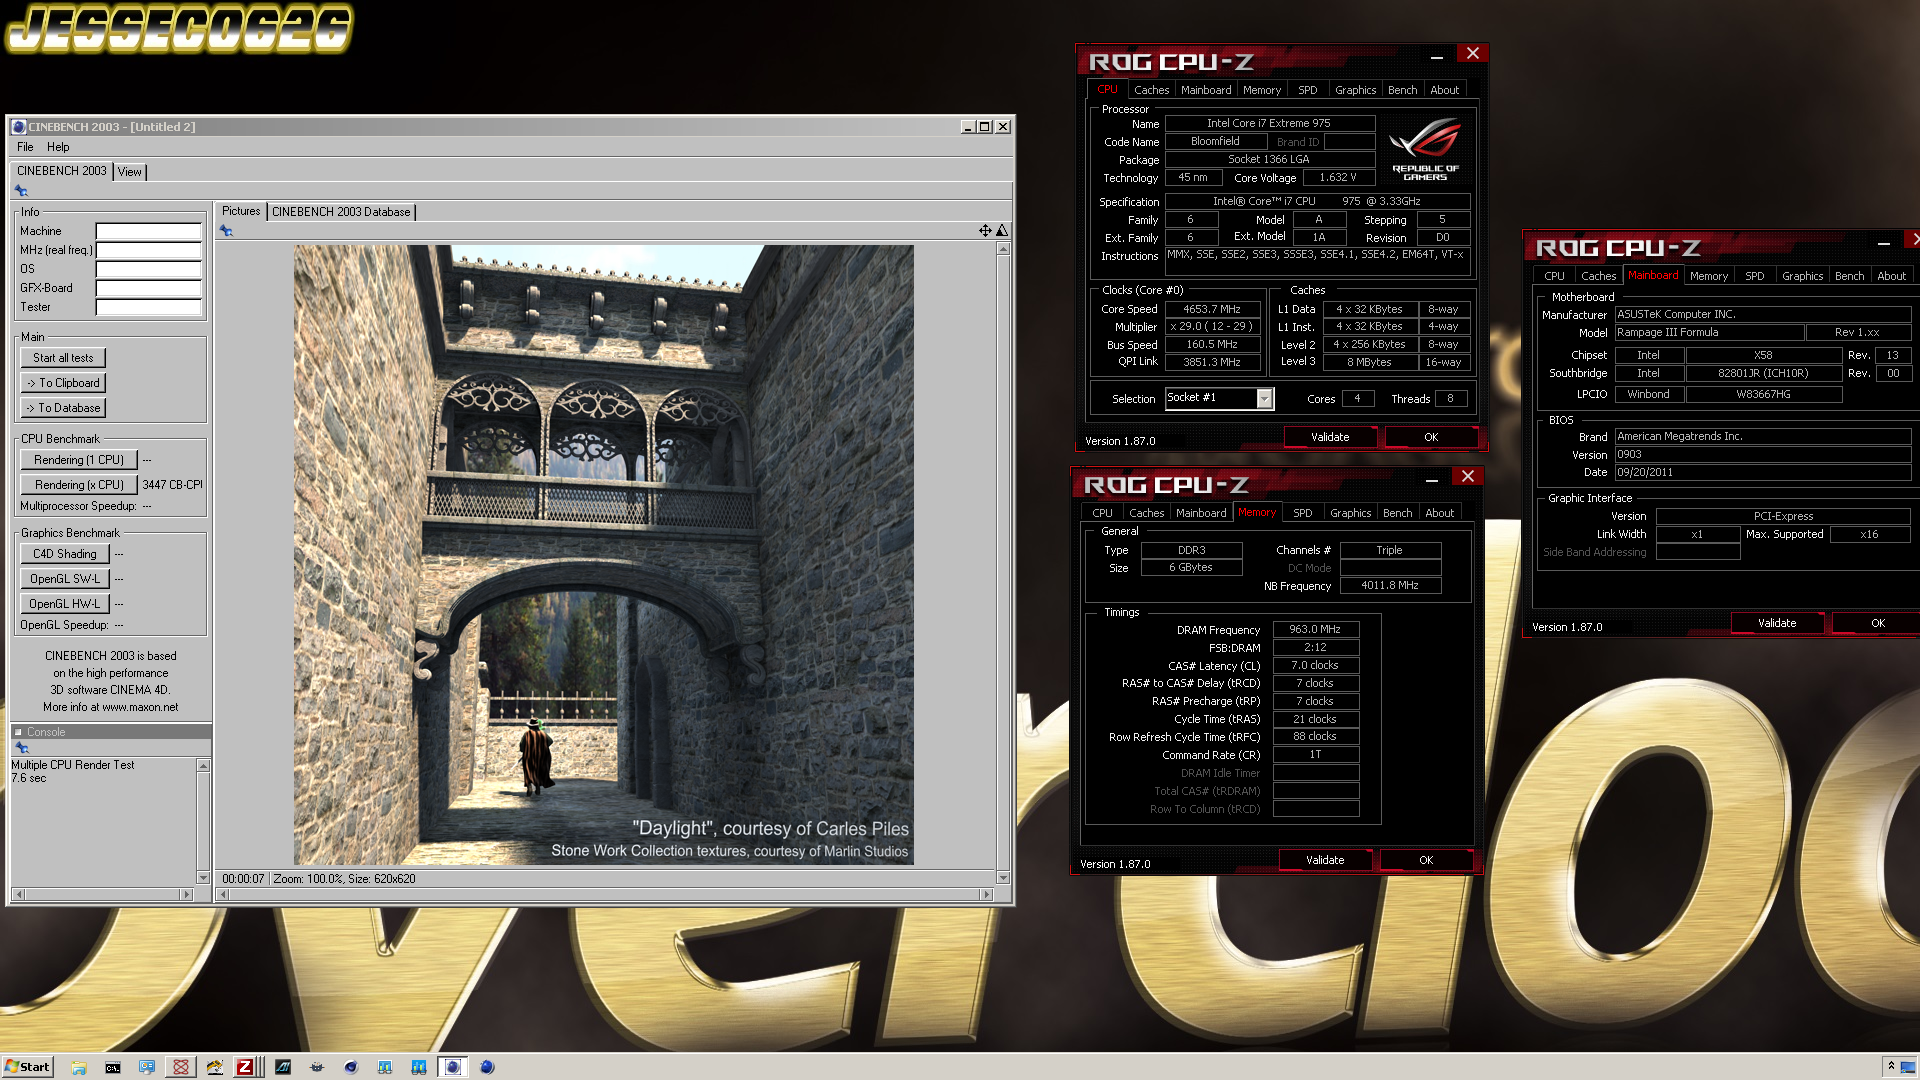
Task: Click into the MHz (real freq.) field
Action: [149, 250]
